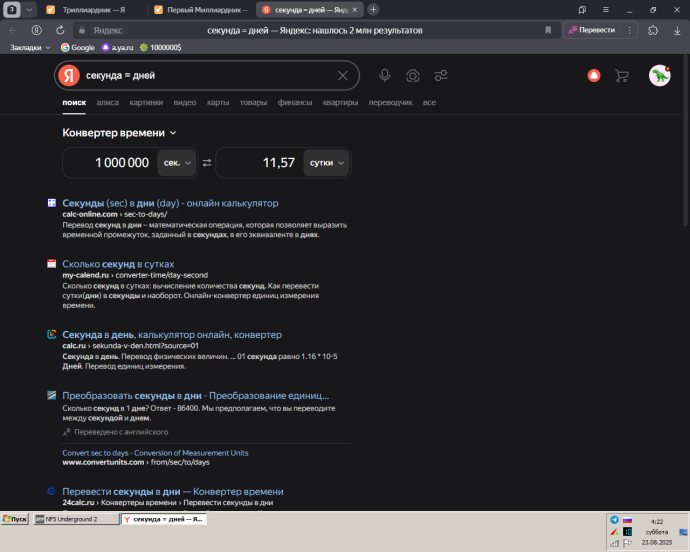The width and height of the screenshot is (690, 552).
Task: Open a.ya.ru bookmark
Action: (x=117, y=48)
